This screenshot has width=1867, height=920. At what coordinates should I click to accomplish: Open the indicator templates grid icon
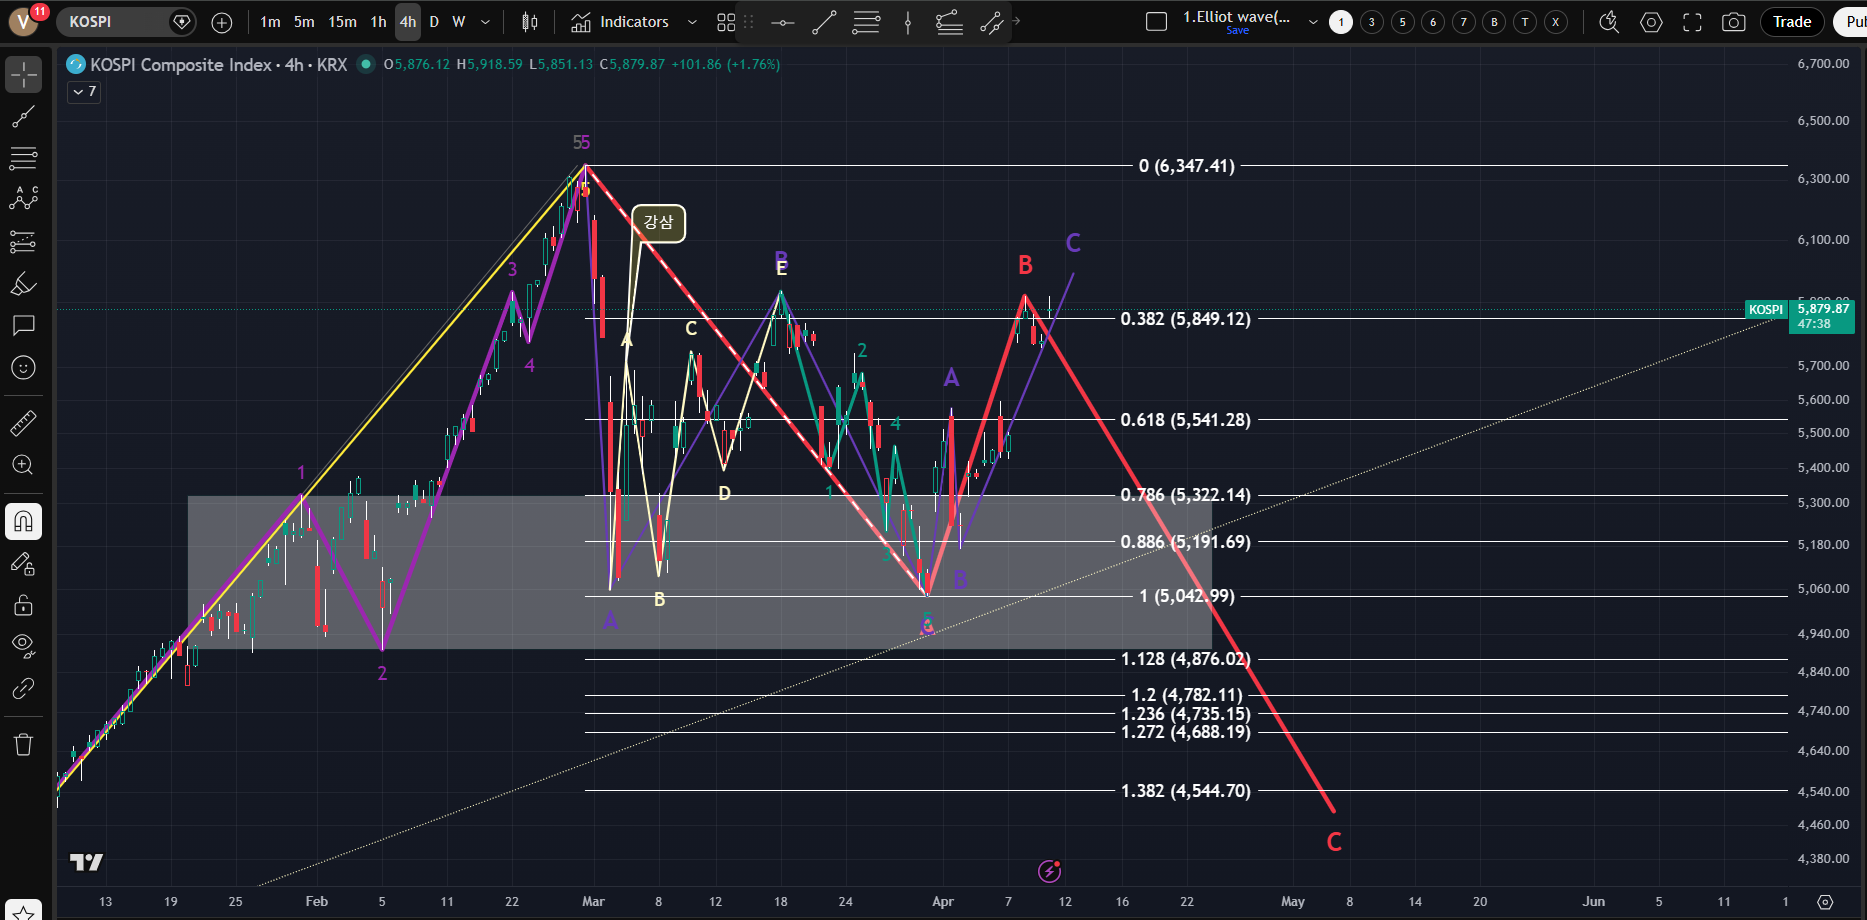click(x=726, y=22)
